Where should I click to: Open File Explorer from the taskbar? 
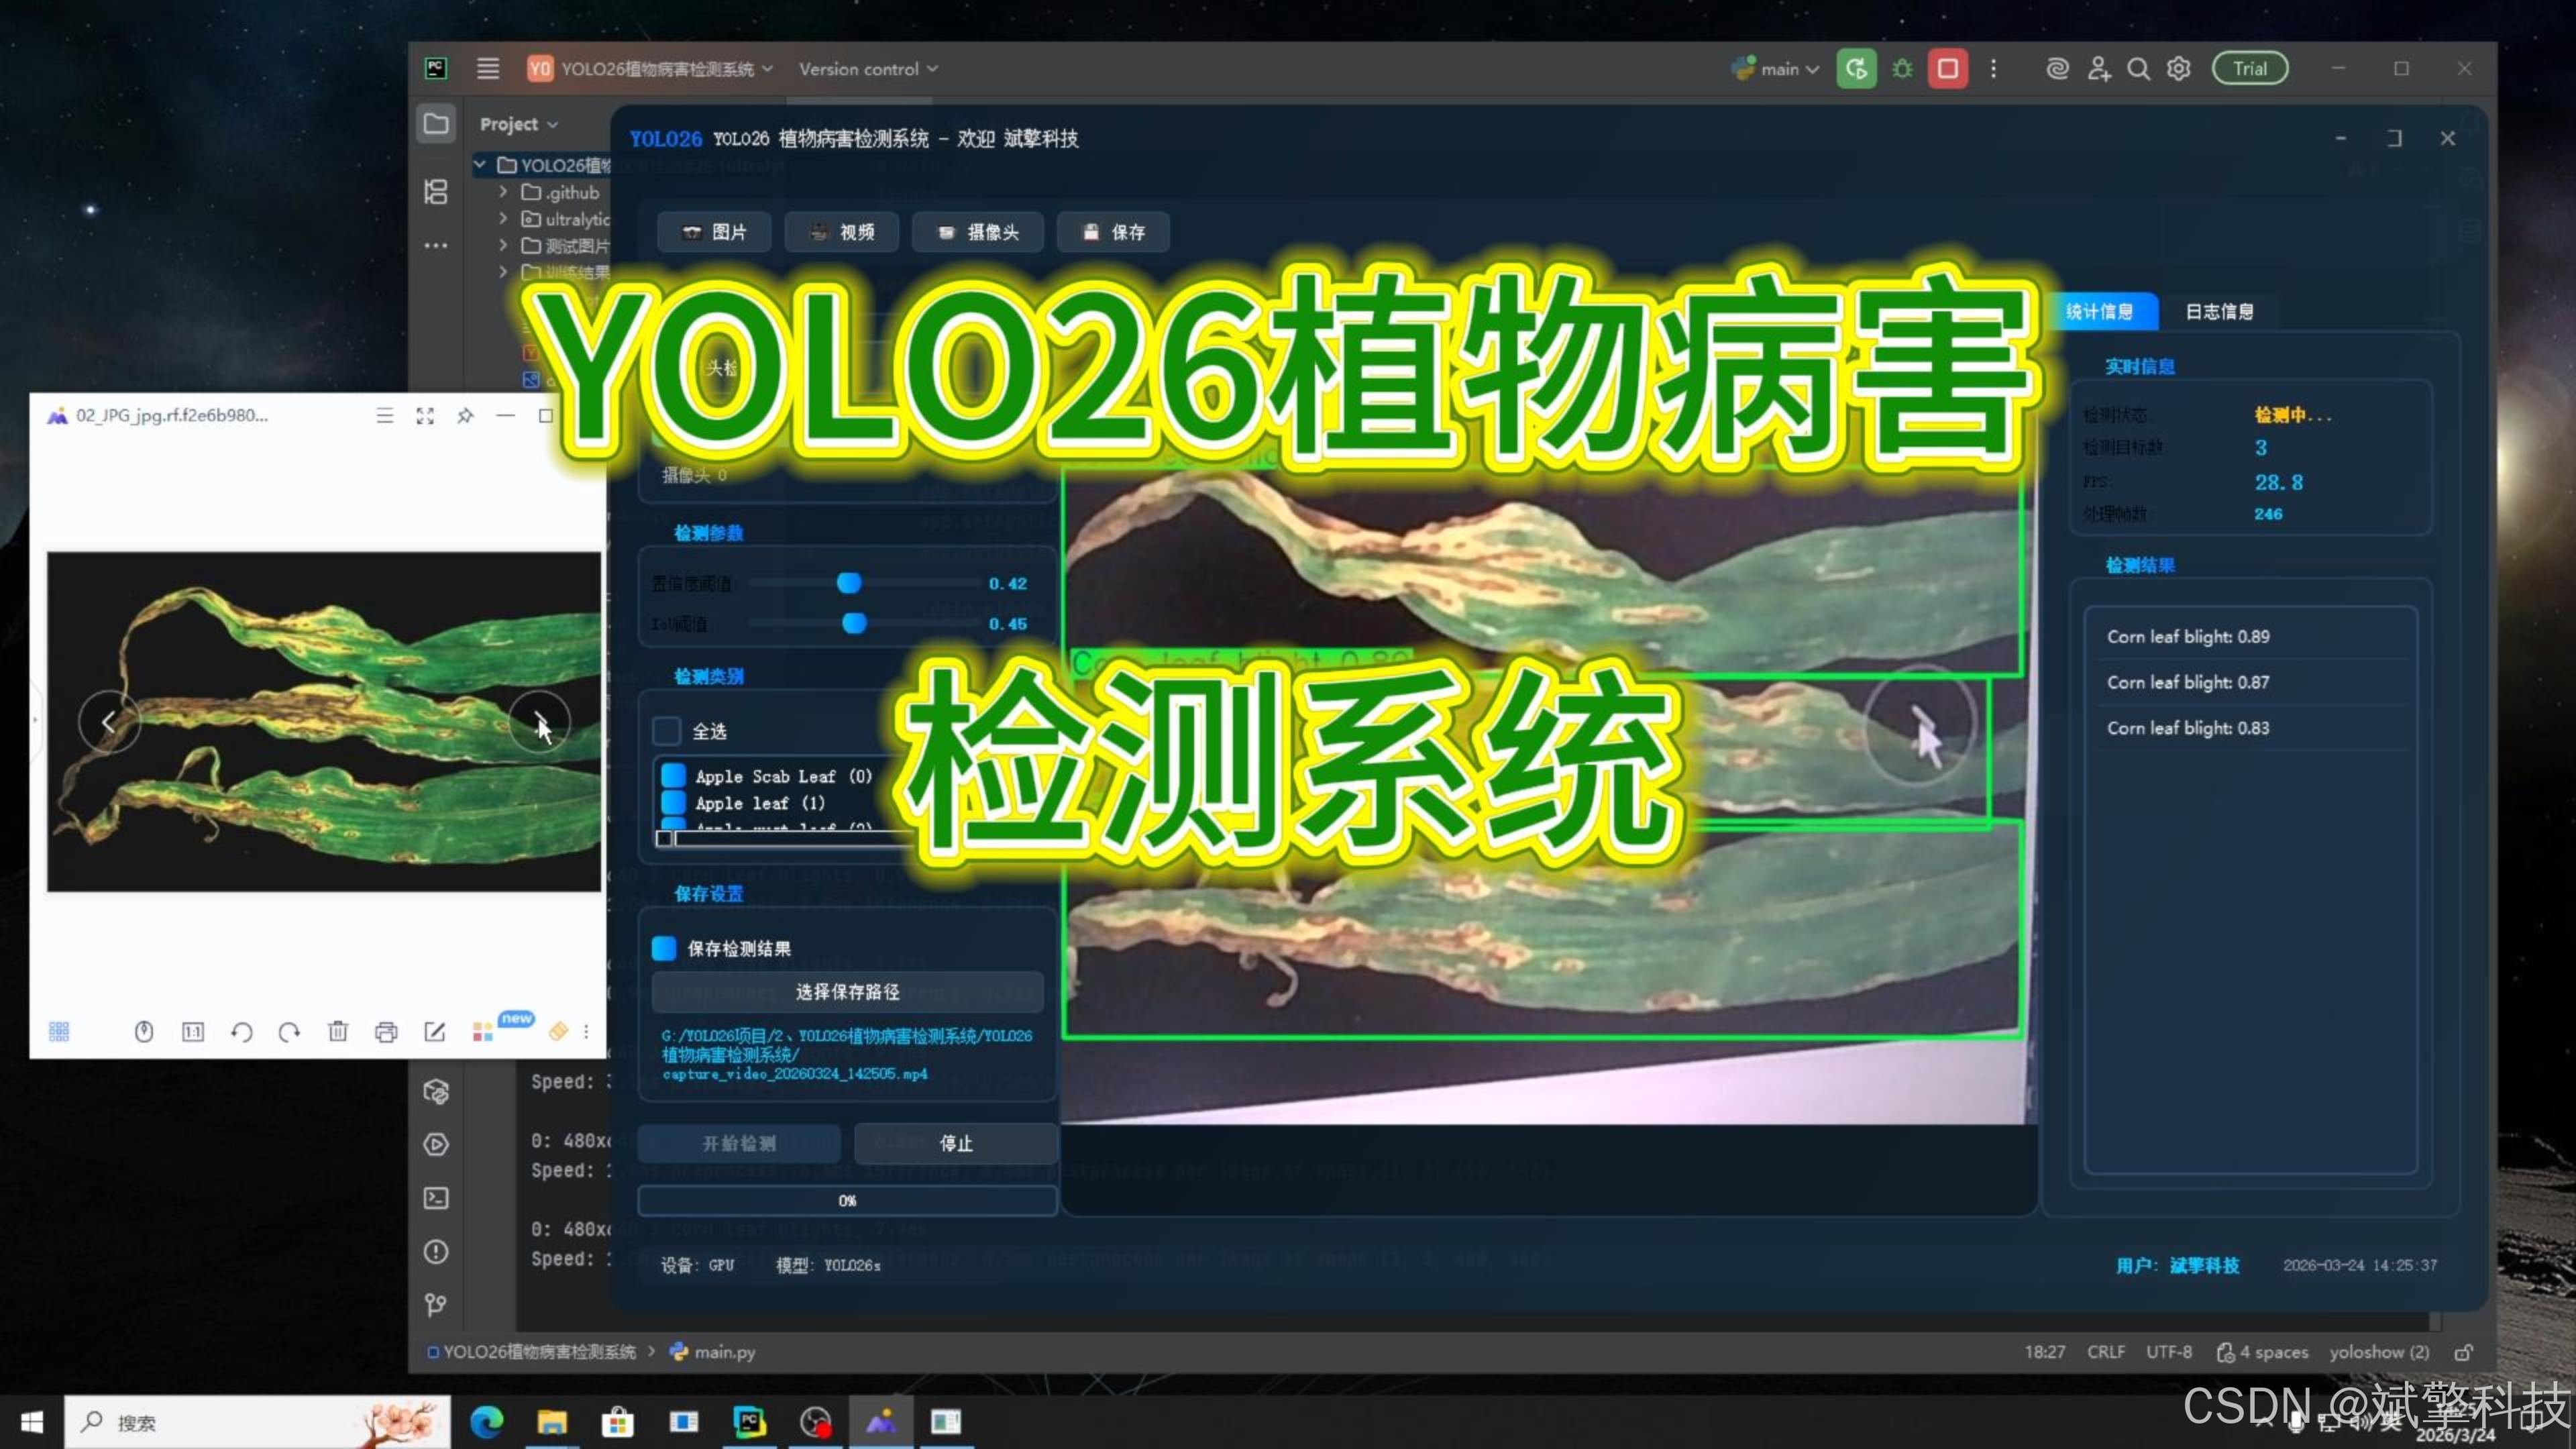click(x=552, y=1422)
